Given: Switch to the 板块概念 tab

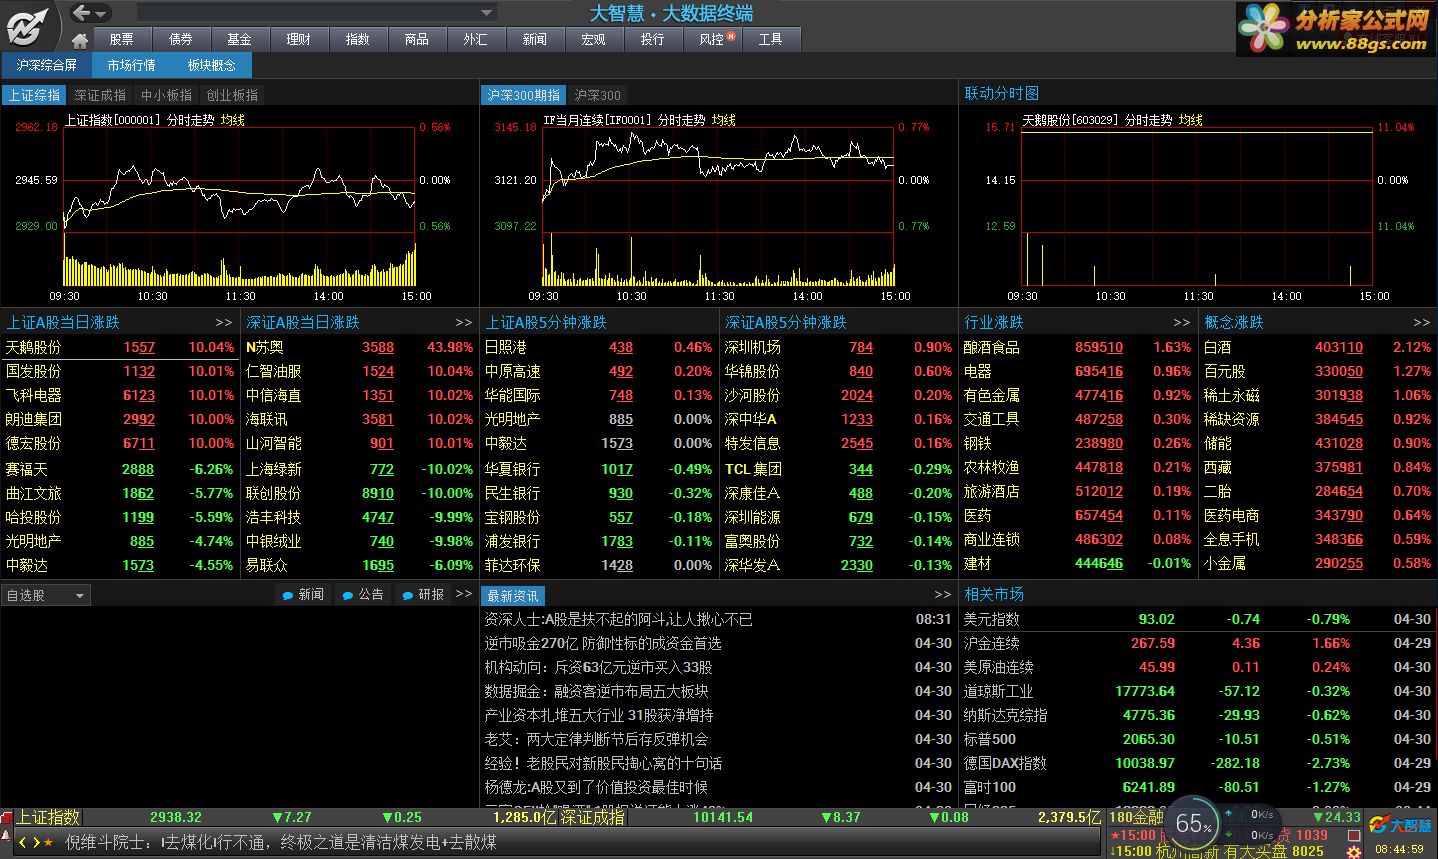Looking at the screenshot, I should [211, 65].
